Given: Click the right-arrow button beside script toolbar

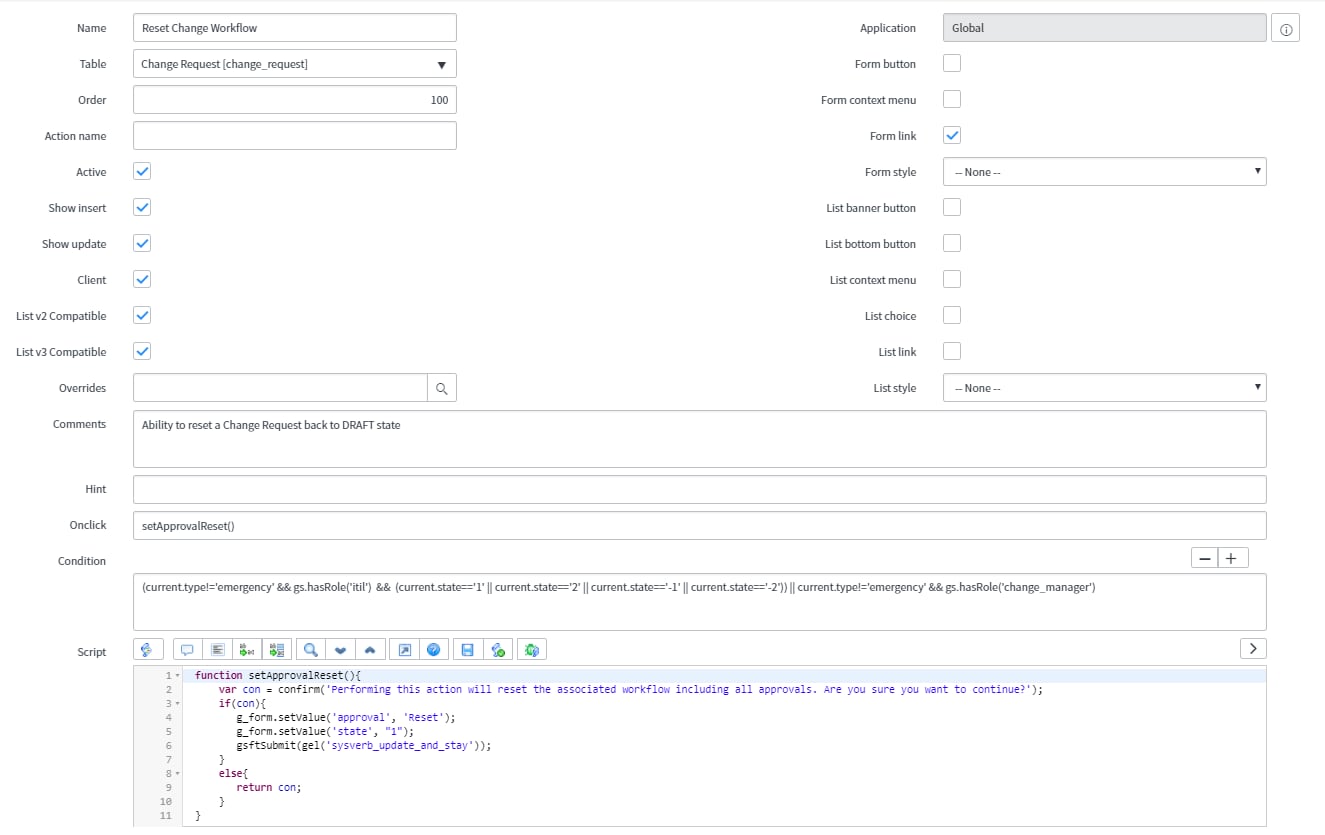Looking at the screenshot, I should click(1253, 649).
